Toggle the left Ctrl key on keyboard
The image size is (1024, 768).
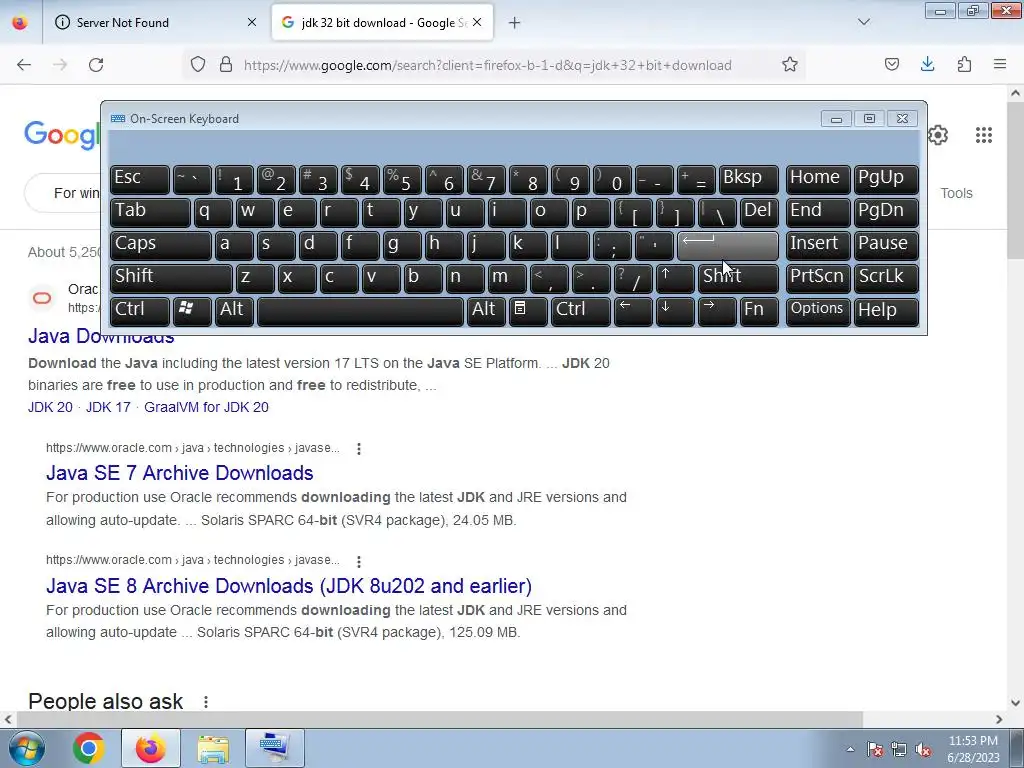pyautogui.click(x=140, y=311)
